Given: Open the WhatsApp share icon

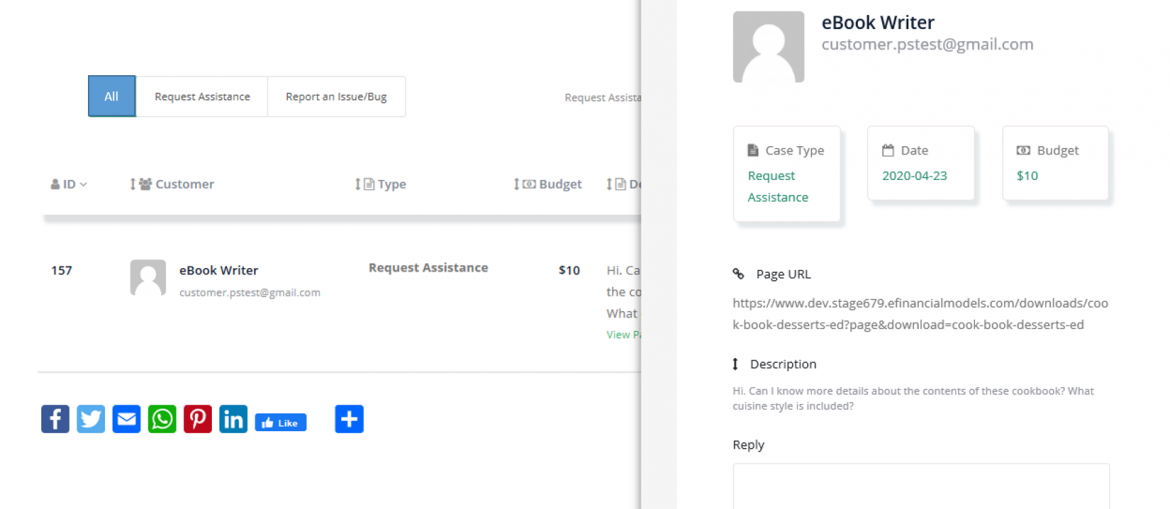Looking at the screenshot, I should point(162,419).
